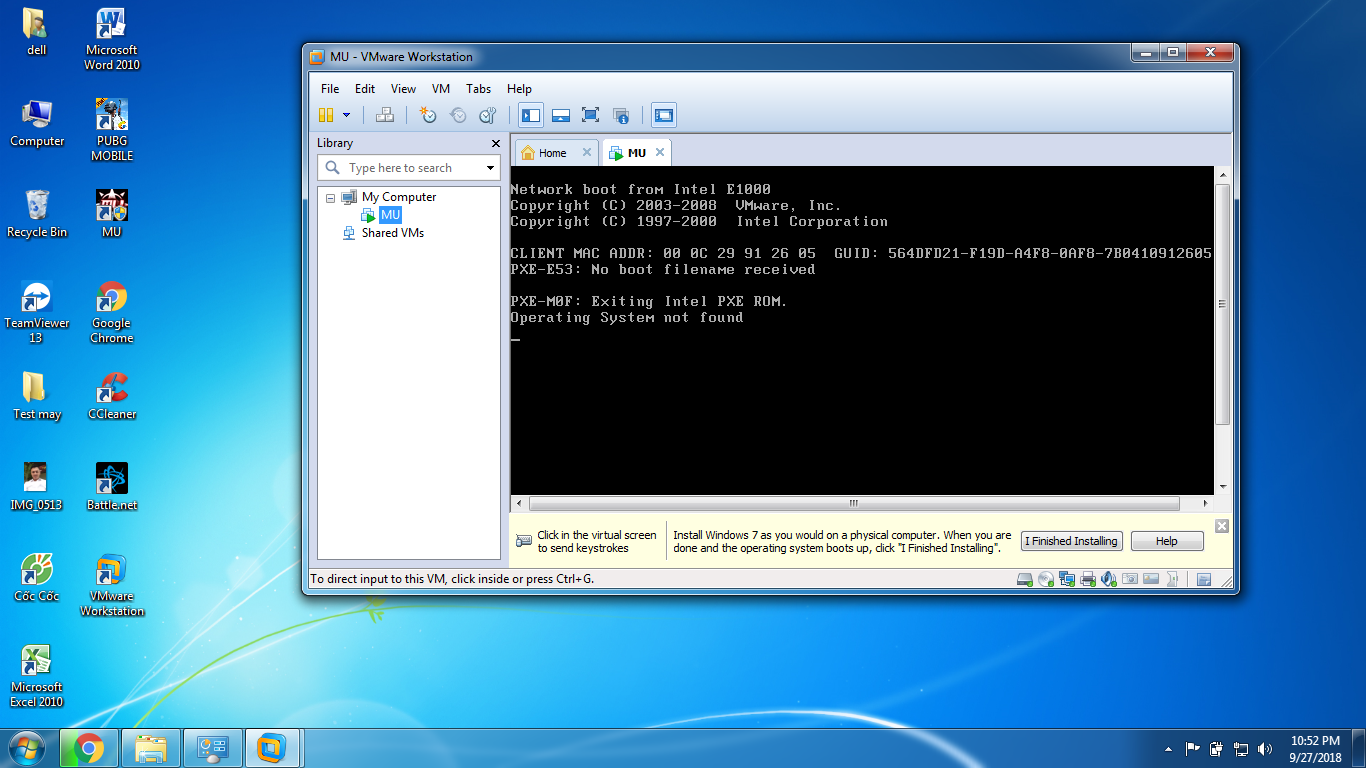The width and height of the screenshot is (1366, 768).
Task: Click the console horizontal scrollbar
Action: tap(853, 504)
